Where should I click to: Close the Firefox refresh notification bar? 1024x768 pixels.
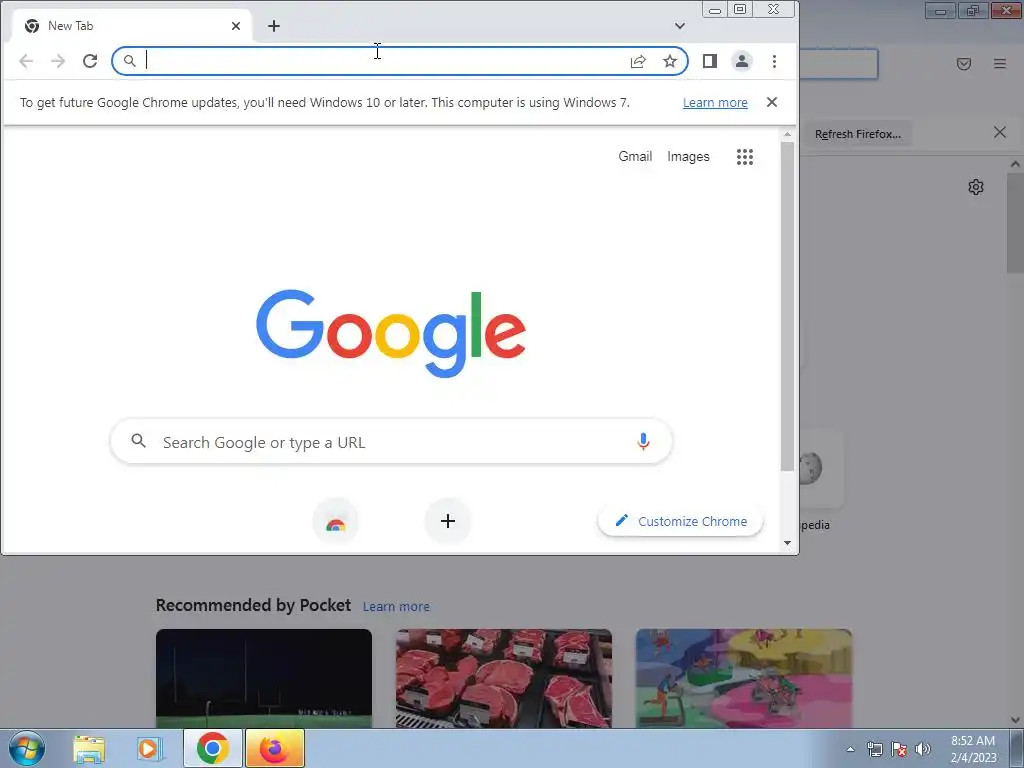pos(1000,133)
